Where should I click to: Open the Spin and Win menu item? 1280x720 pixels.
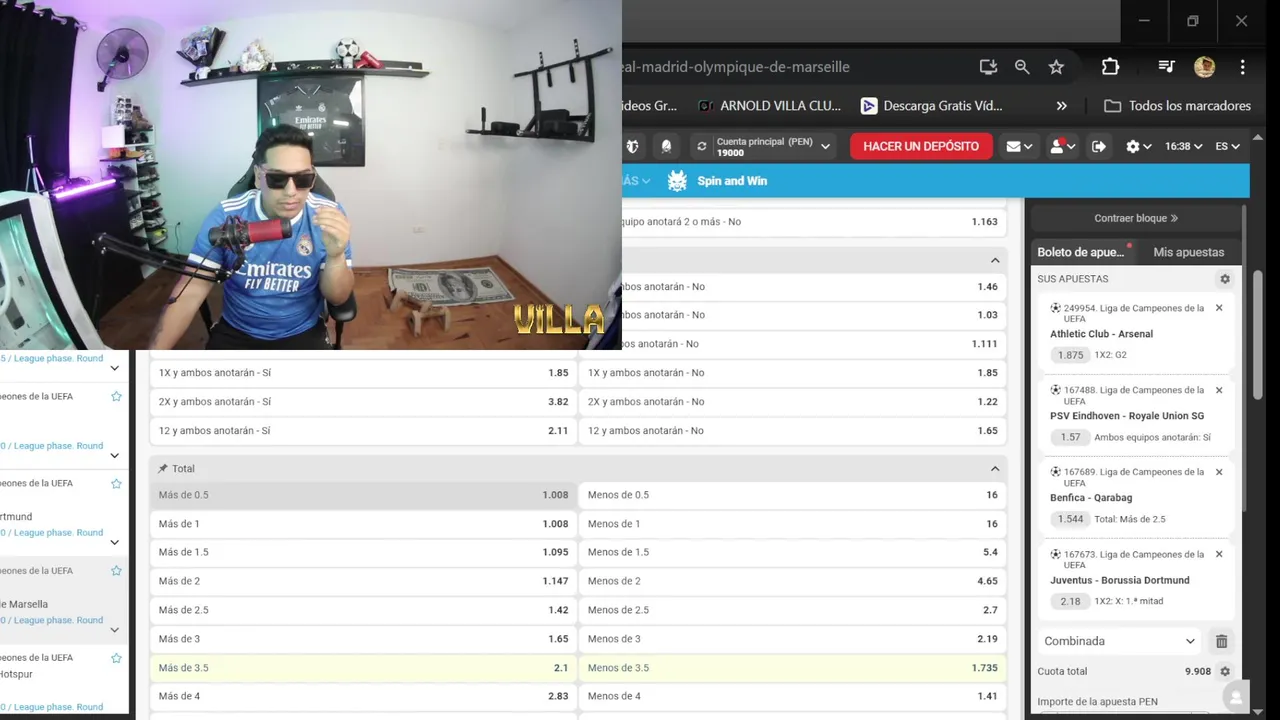tap(732, 181)
